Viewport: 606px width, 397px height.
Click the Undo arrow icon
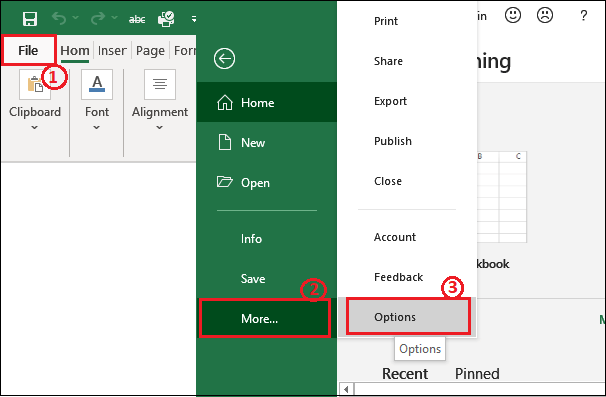point(59,18)
